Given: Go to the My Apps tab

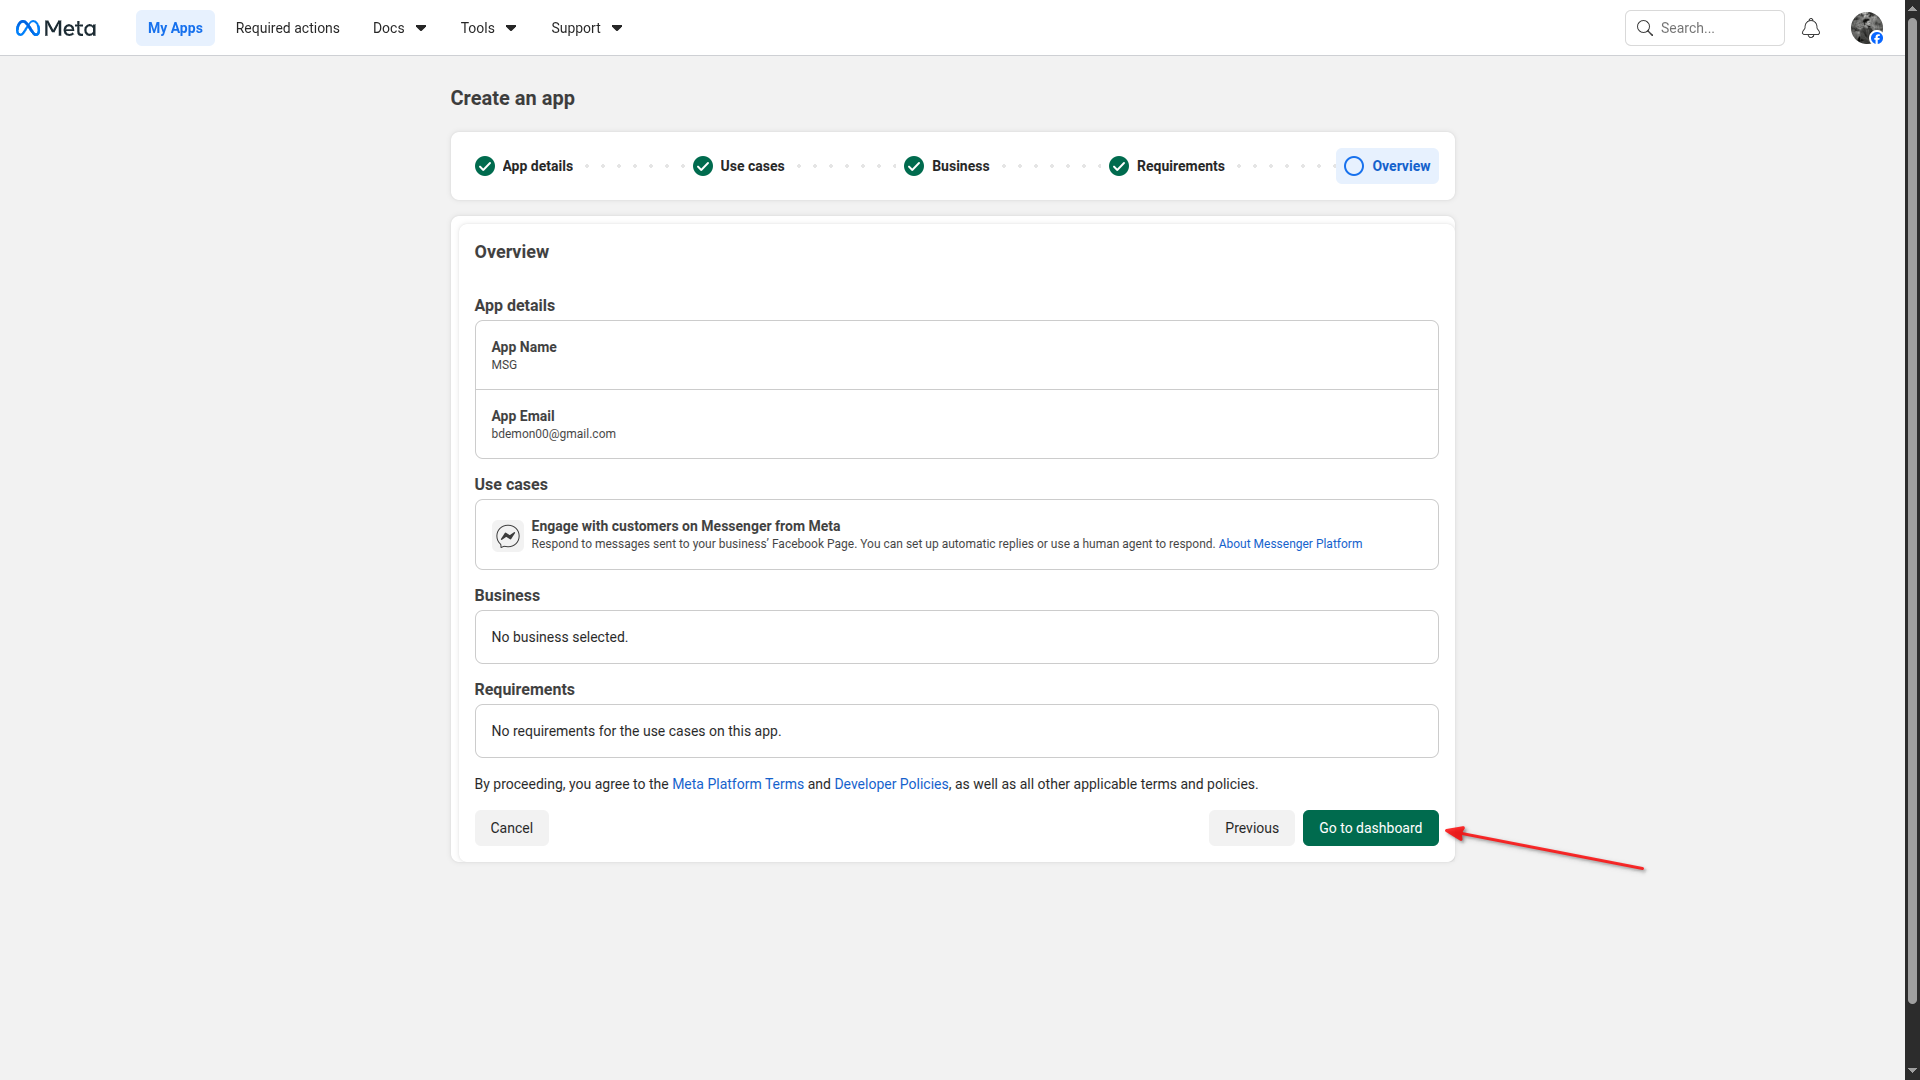Looking at the screenshot, I should (x=175, y=28).
